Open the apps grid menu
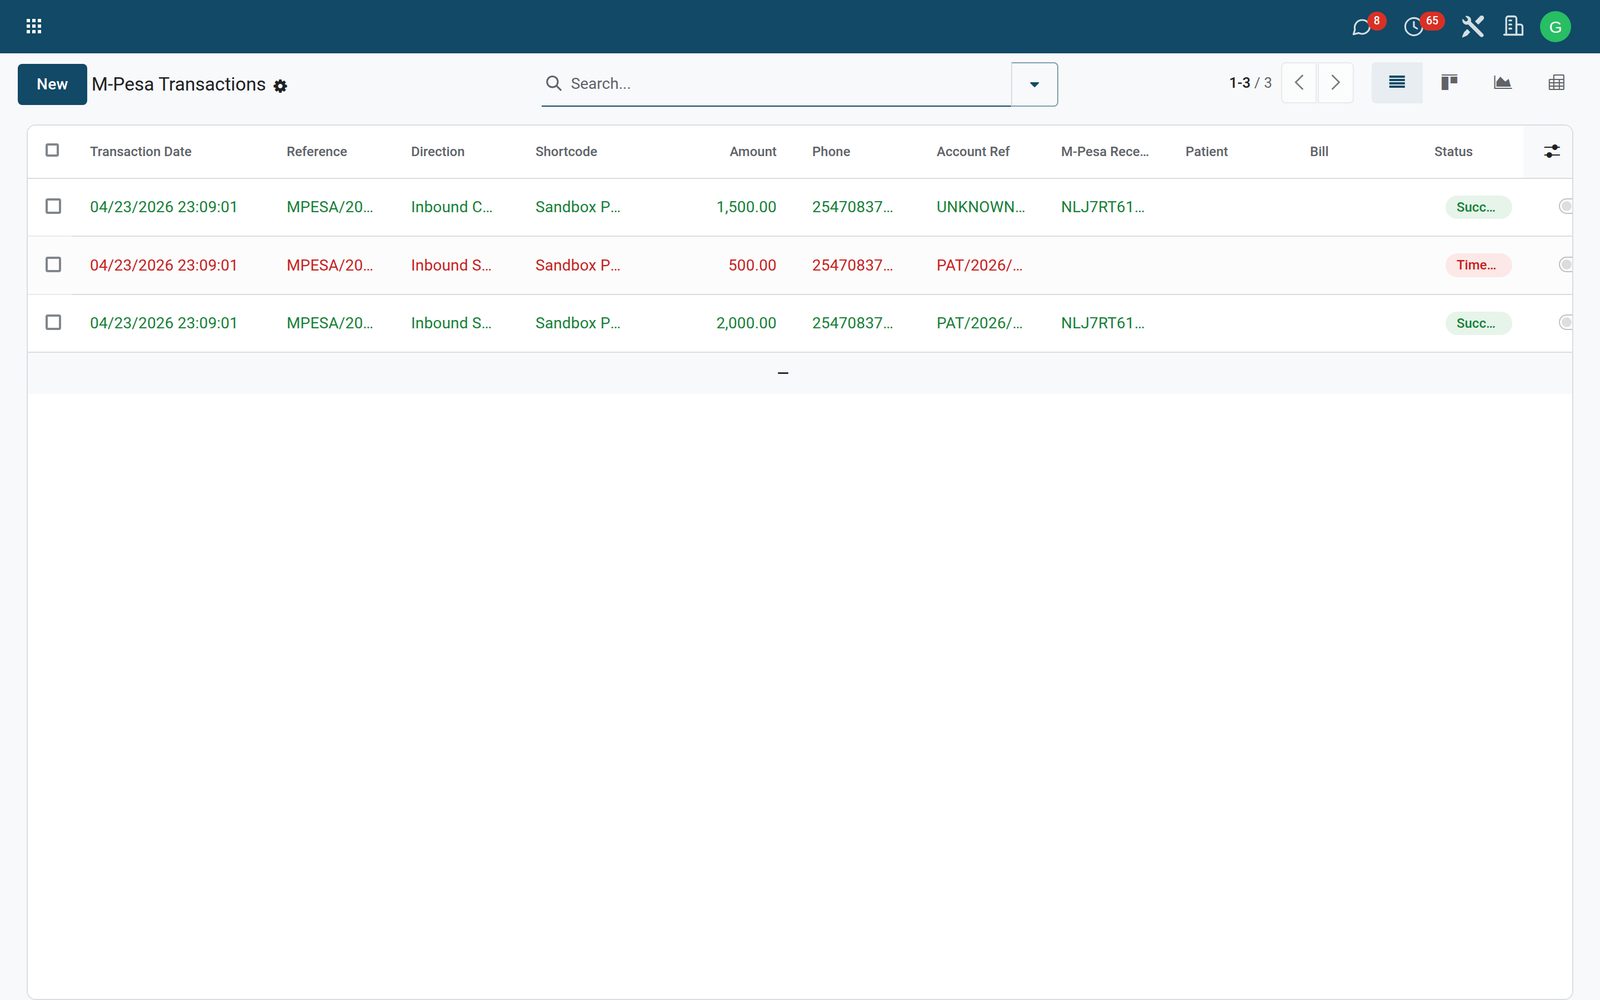Screen dimensions: 1600x1000 tap(33, 26)
